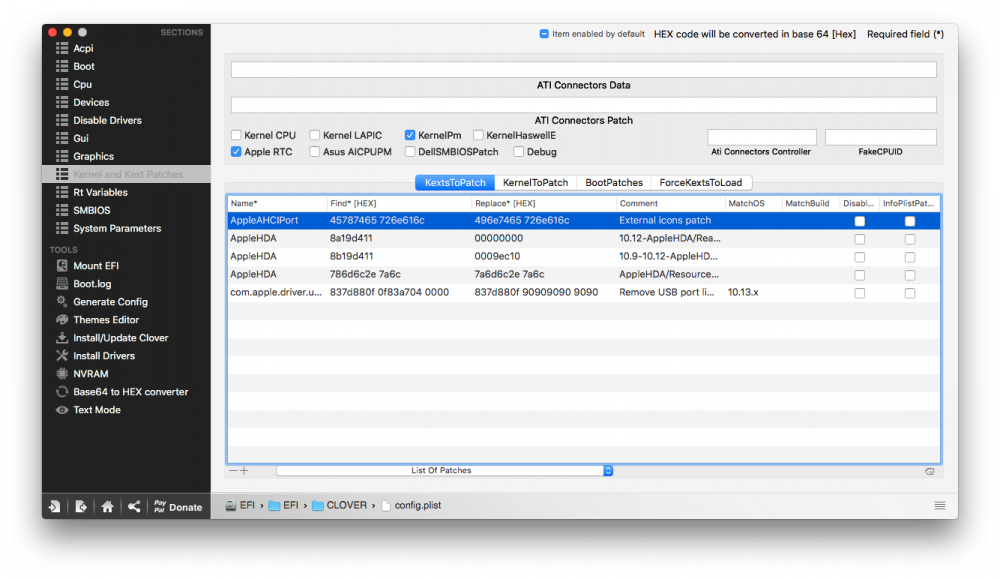1000x579 pixels.
Task: Click the FakeCPUID input field
Action: point(880,137)
